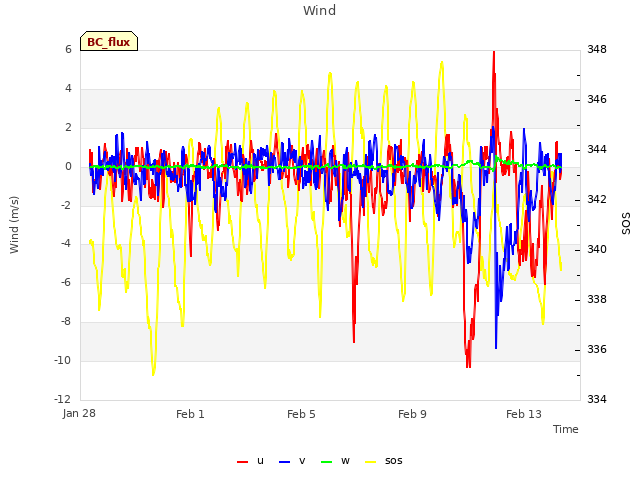Click the 336 right axis value

(597, 349)
